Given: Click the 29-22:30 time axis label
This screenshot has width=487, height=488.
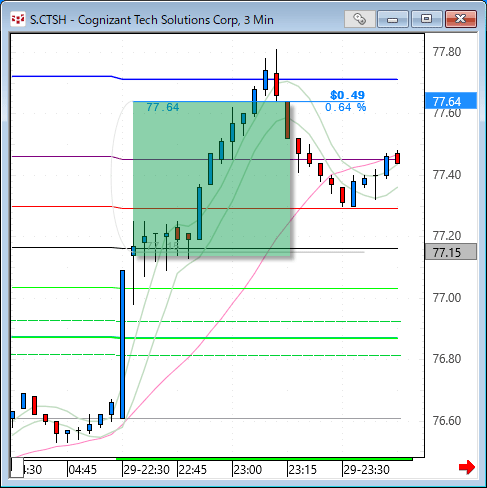Looking at the screenshot, I should (x=147, y=470).
